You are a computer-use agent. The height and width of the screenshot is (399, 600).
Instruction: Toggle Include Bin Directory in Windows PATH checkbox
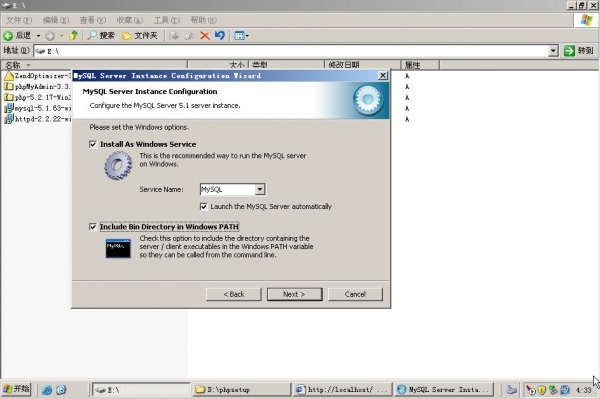pyautogui.click(x=93, y=227)
